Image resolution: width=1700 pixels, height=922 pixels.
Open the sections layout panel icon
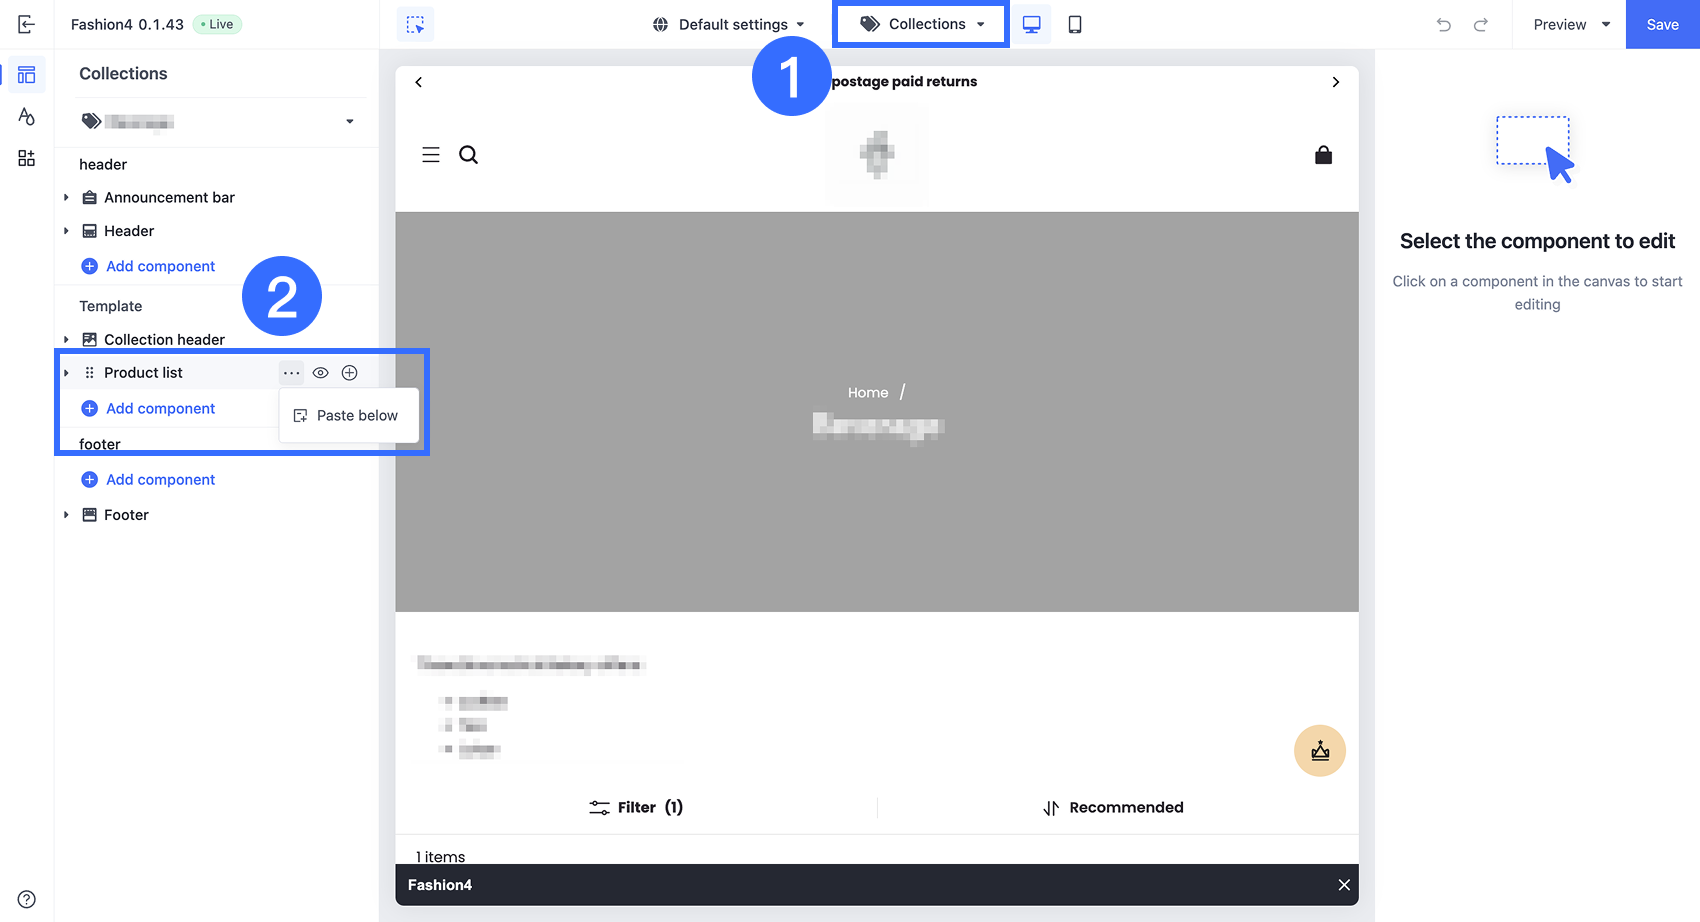[27, 74]
